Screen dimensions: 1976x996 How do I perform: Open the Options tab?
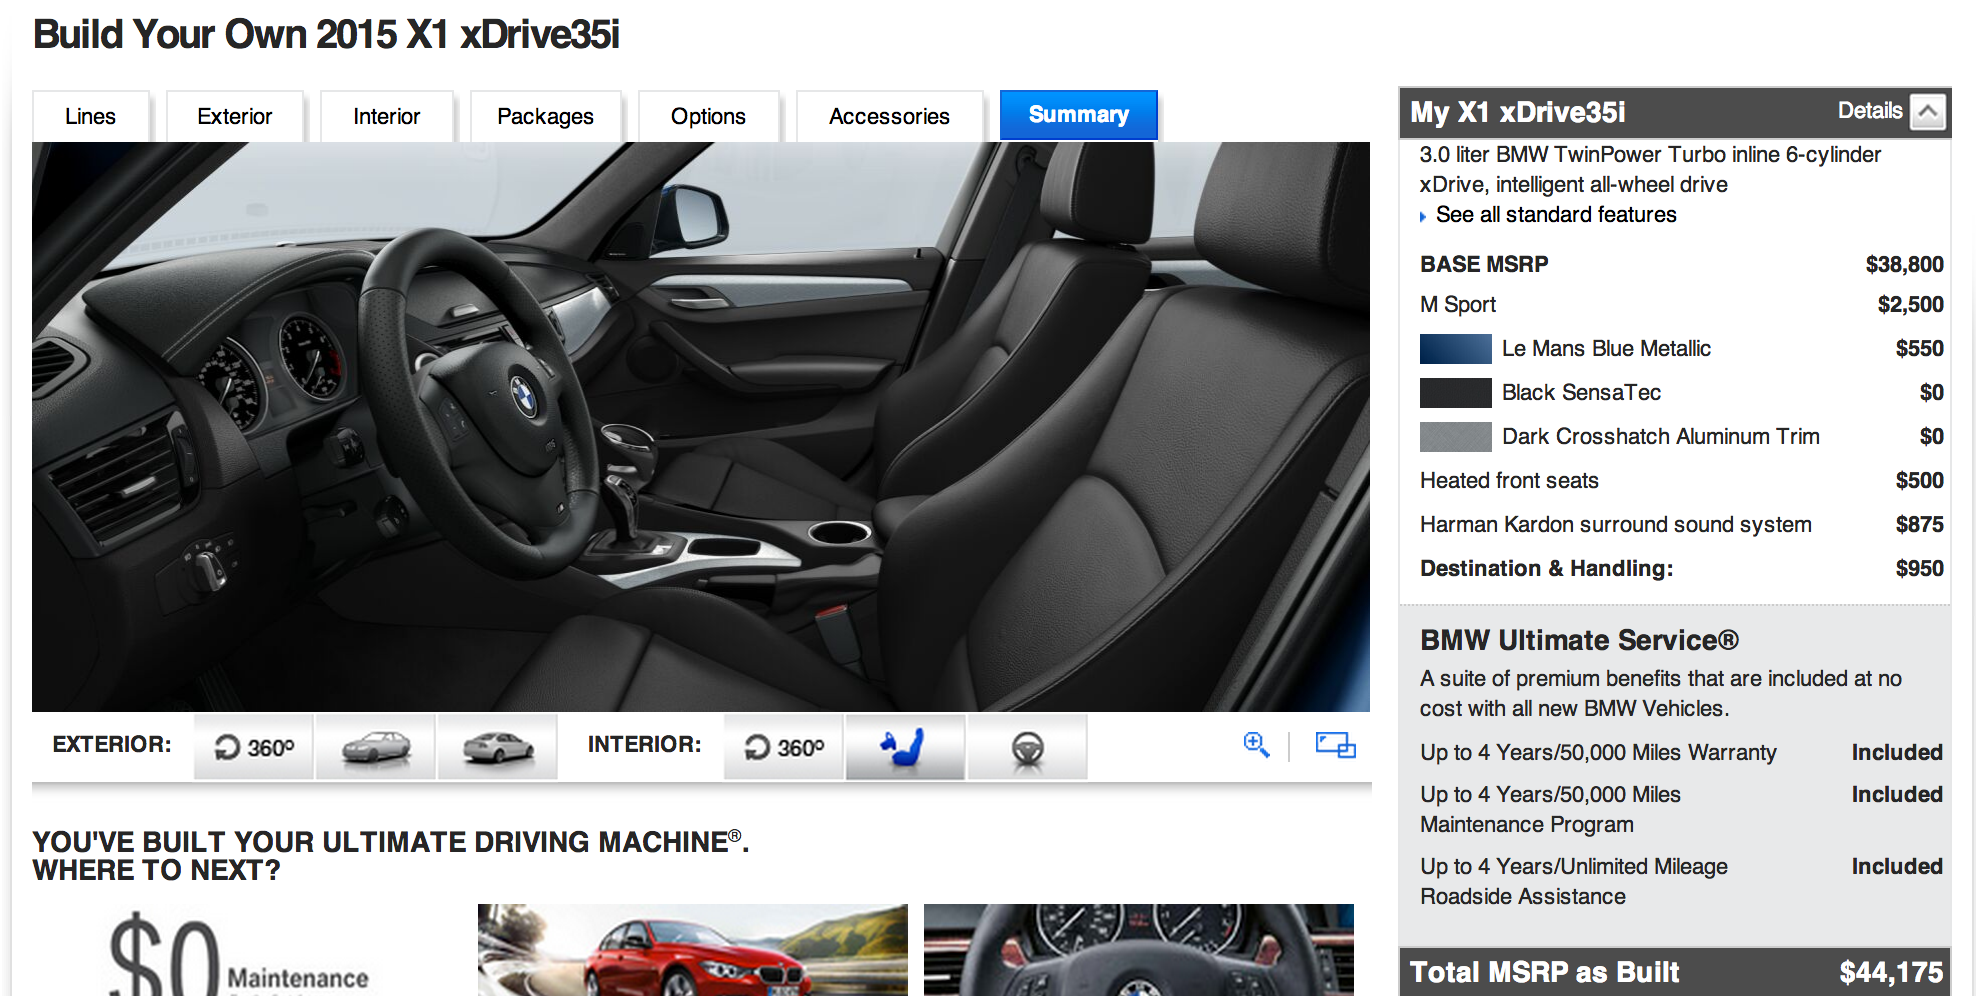708,116
